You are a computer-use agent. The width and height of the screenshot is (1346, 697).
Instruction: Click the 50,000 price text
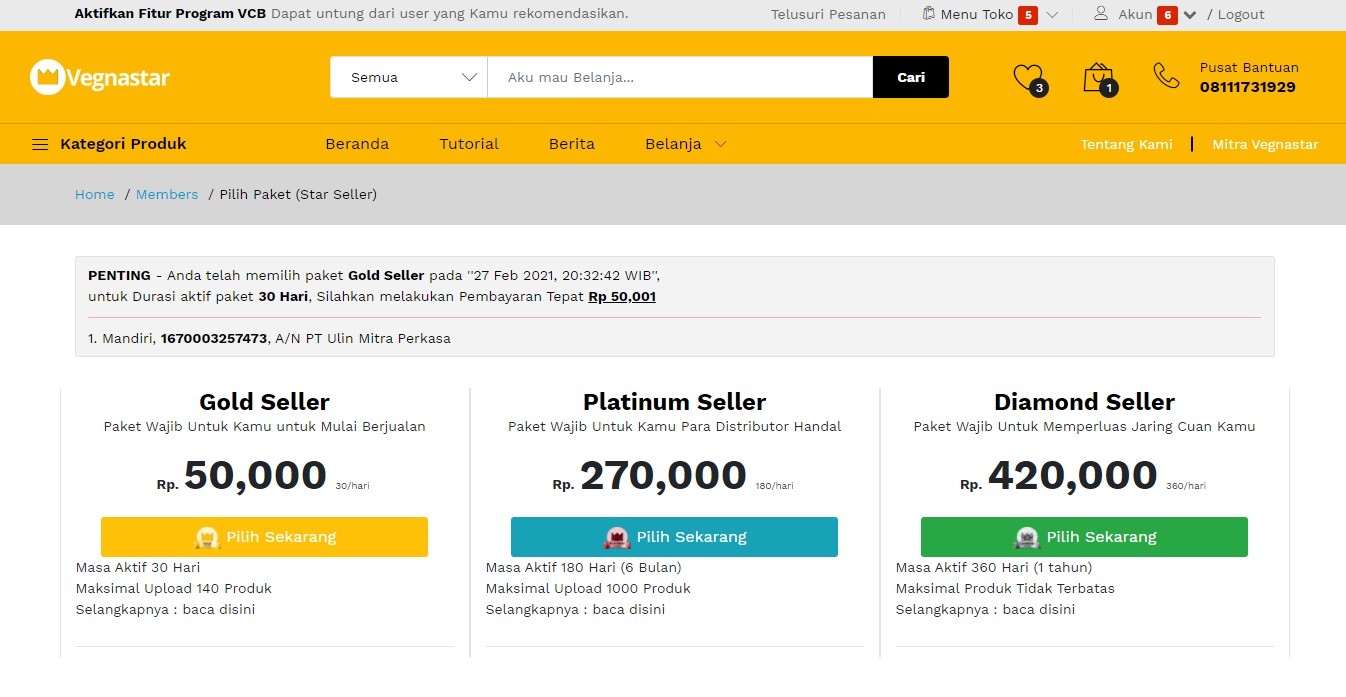[255, 475]
